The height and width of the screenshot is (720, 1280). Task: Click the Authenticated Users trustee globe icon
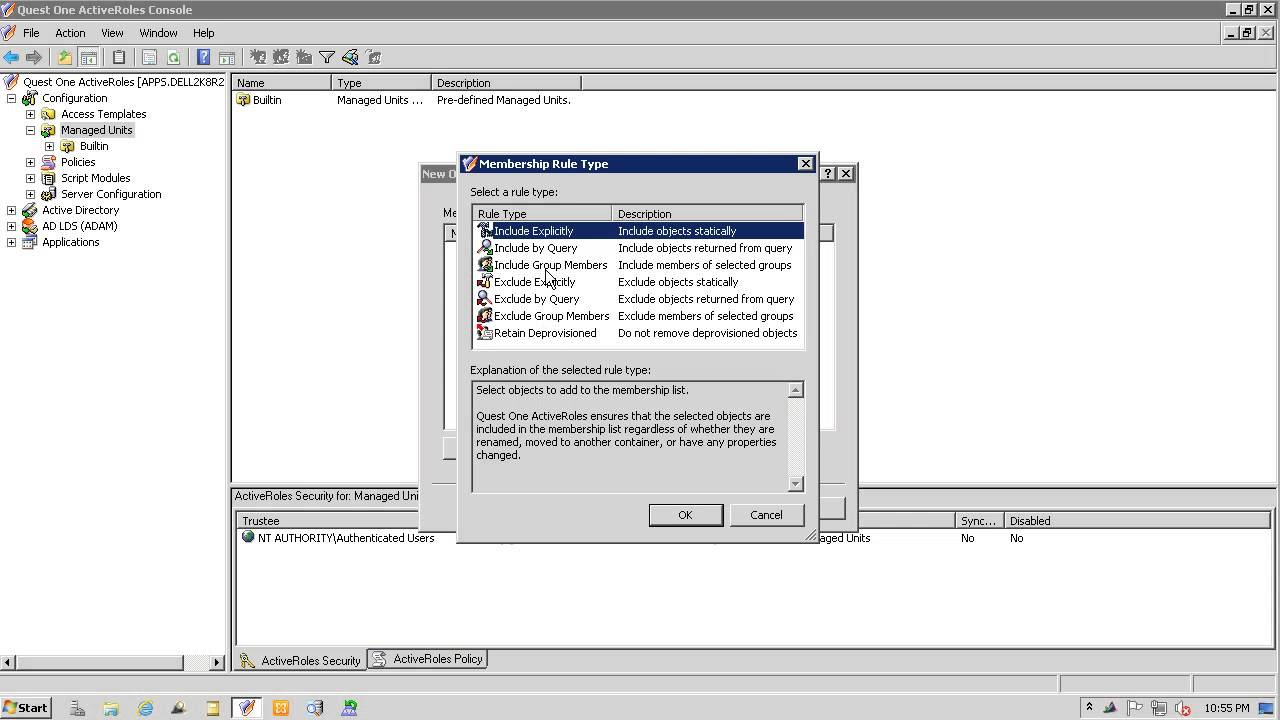[248, 537]
